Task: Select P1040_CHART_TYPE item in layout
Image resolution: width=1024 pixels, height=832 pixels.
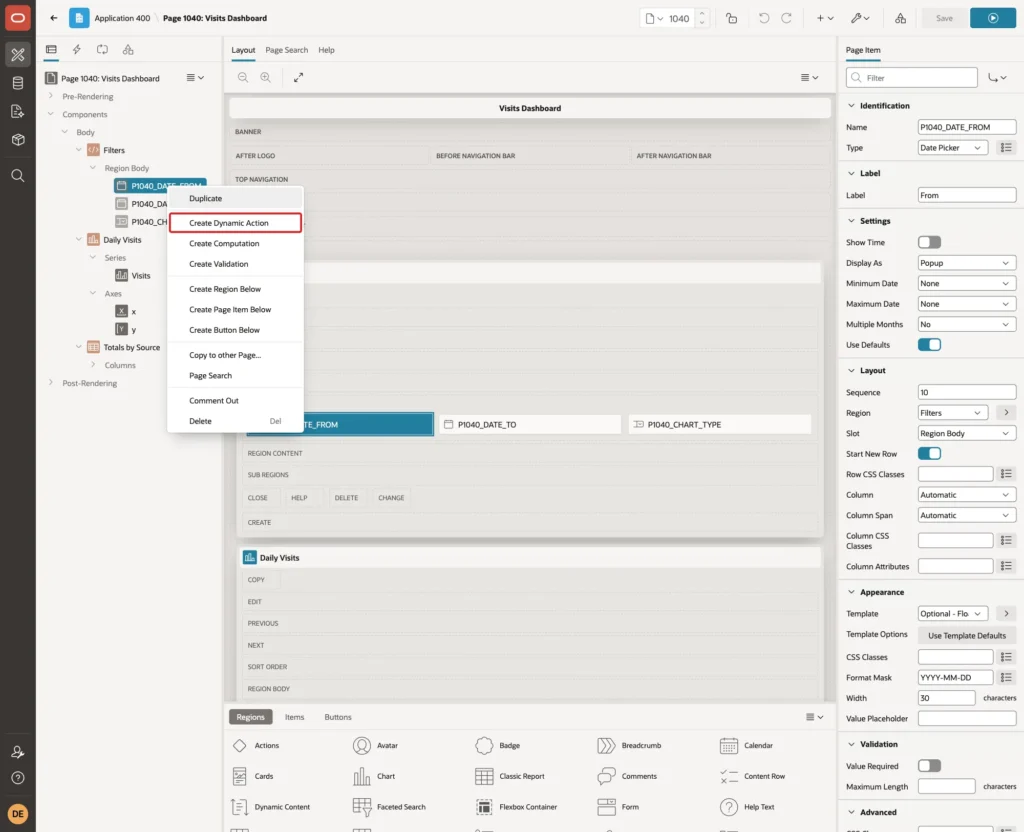Action: tap(720, 424)
